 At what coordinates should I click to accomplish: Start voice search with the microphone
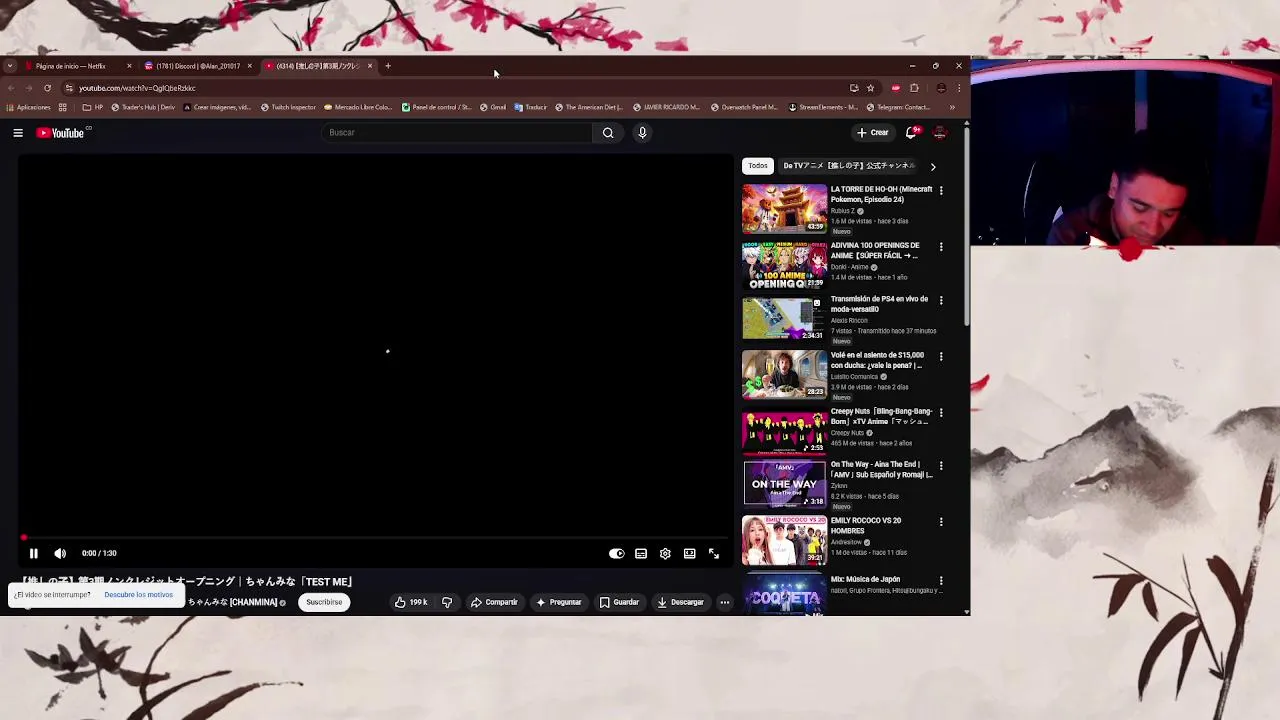[642, 132]
